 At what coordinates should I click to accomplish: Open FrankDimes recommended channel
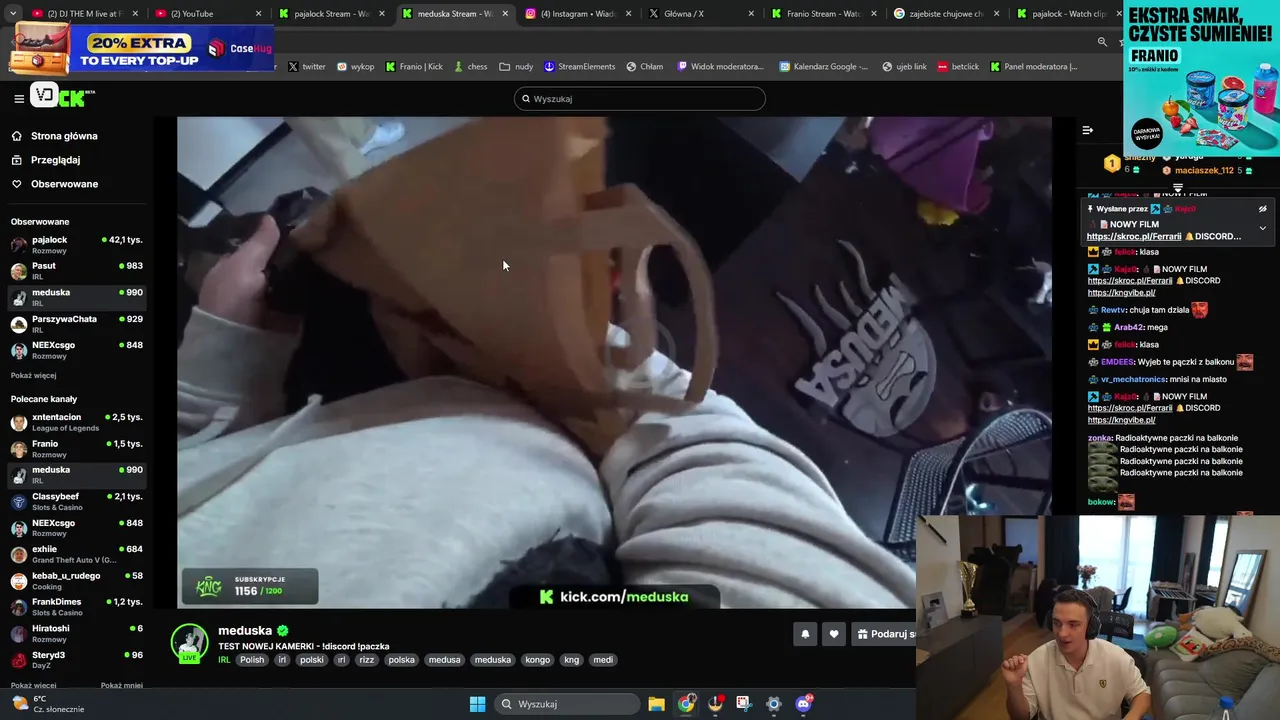coord(76,606)
